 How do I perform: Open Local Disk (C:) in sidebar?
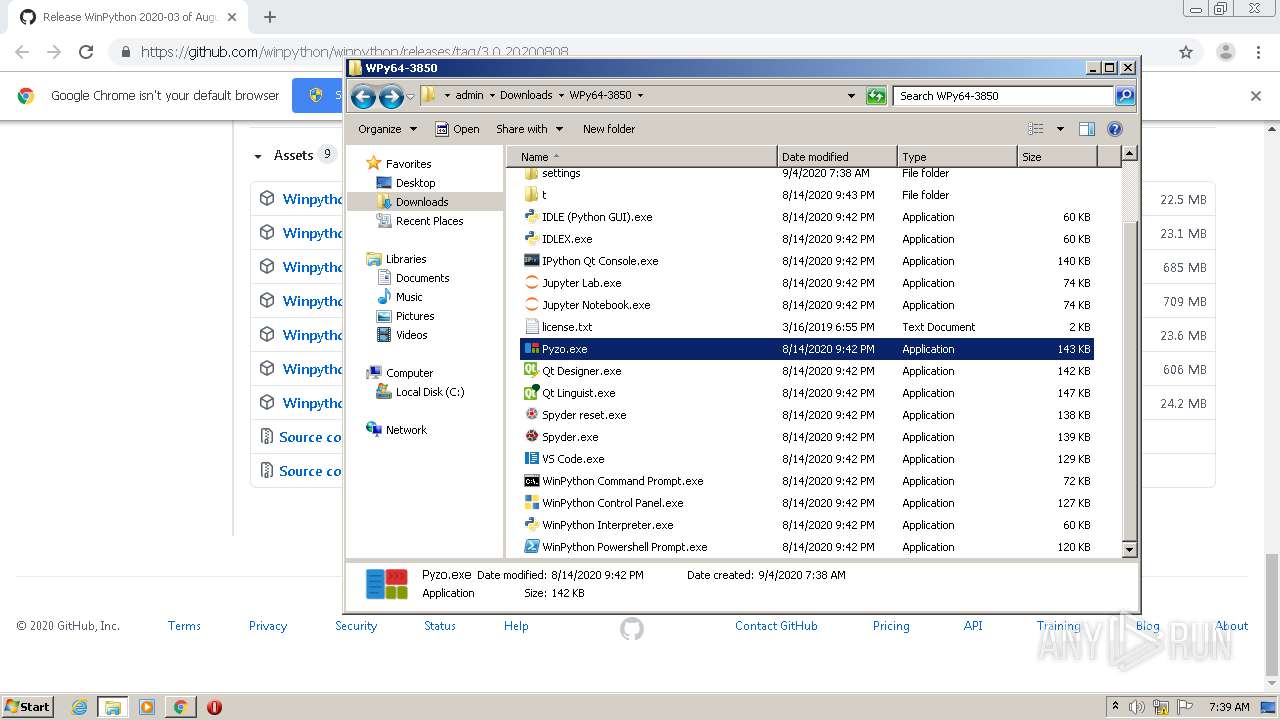pyautogui.click(x=429, y=392)
